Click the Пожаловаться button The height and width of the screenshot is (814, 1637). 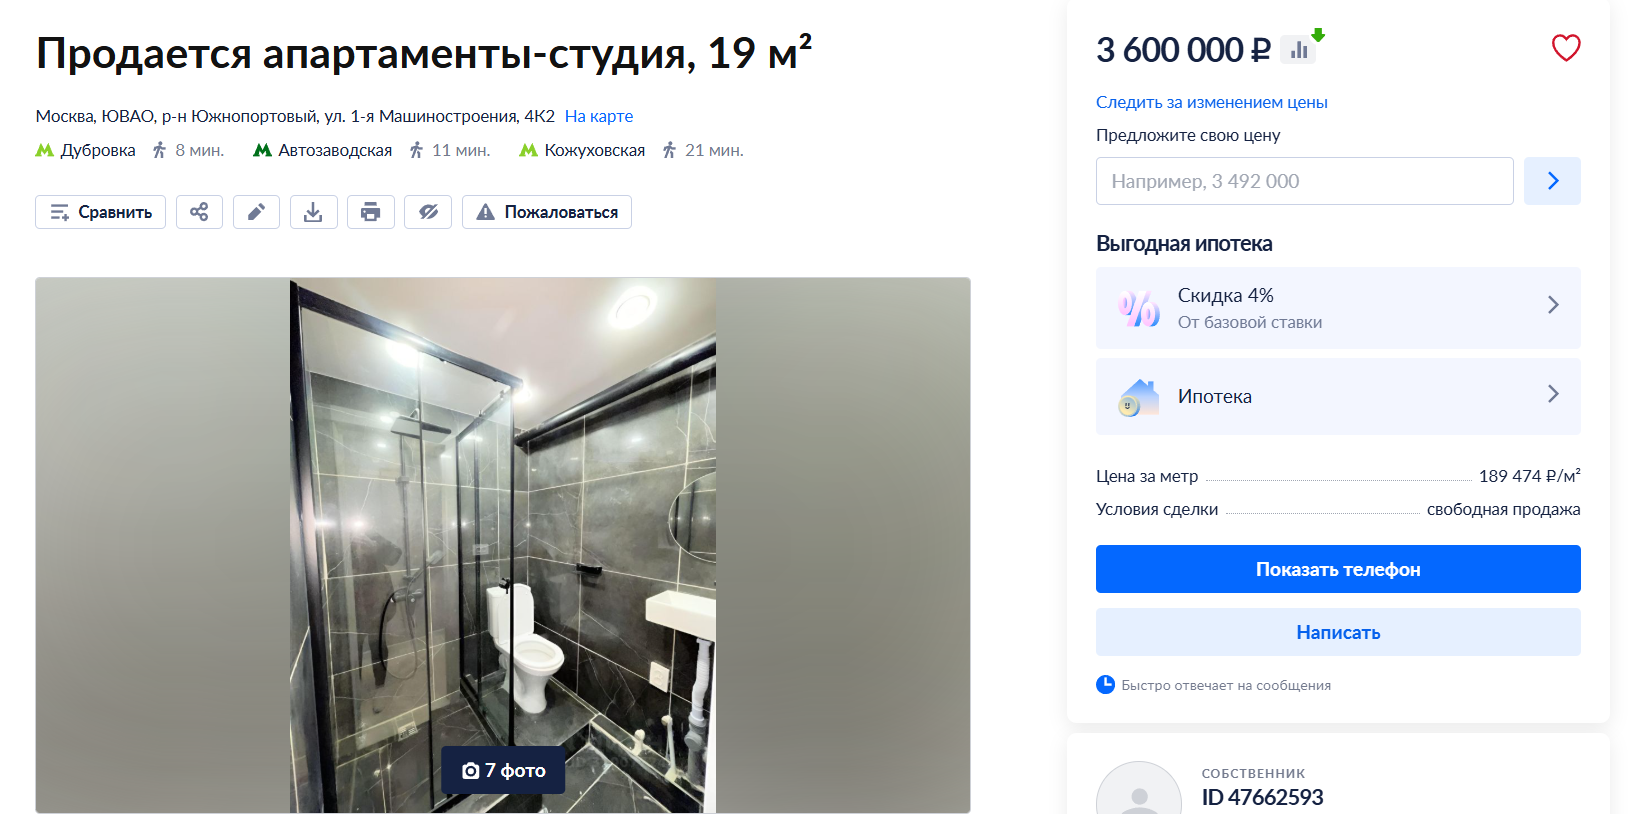tap(547, 212)
